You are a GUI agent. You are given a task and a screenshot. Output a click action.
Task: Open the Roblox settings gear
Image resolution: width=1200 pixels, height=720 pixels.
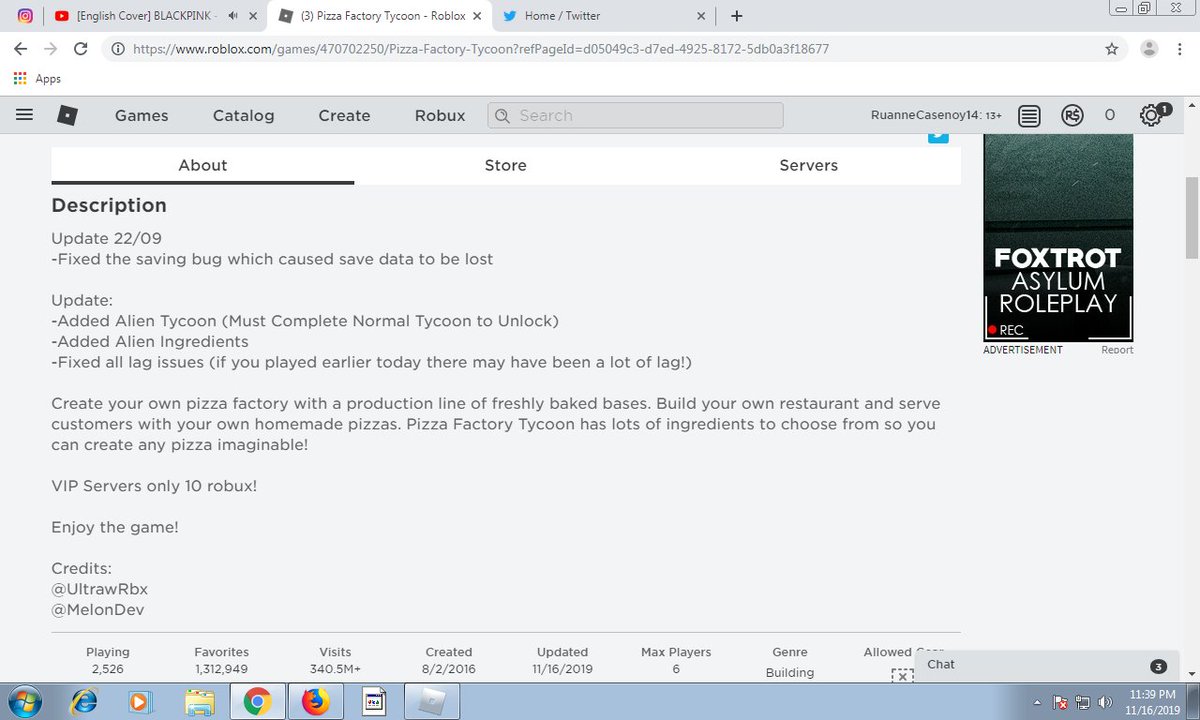coord(1153,115)
